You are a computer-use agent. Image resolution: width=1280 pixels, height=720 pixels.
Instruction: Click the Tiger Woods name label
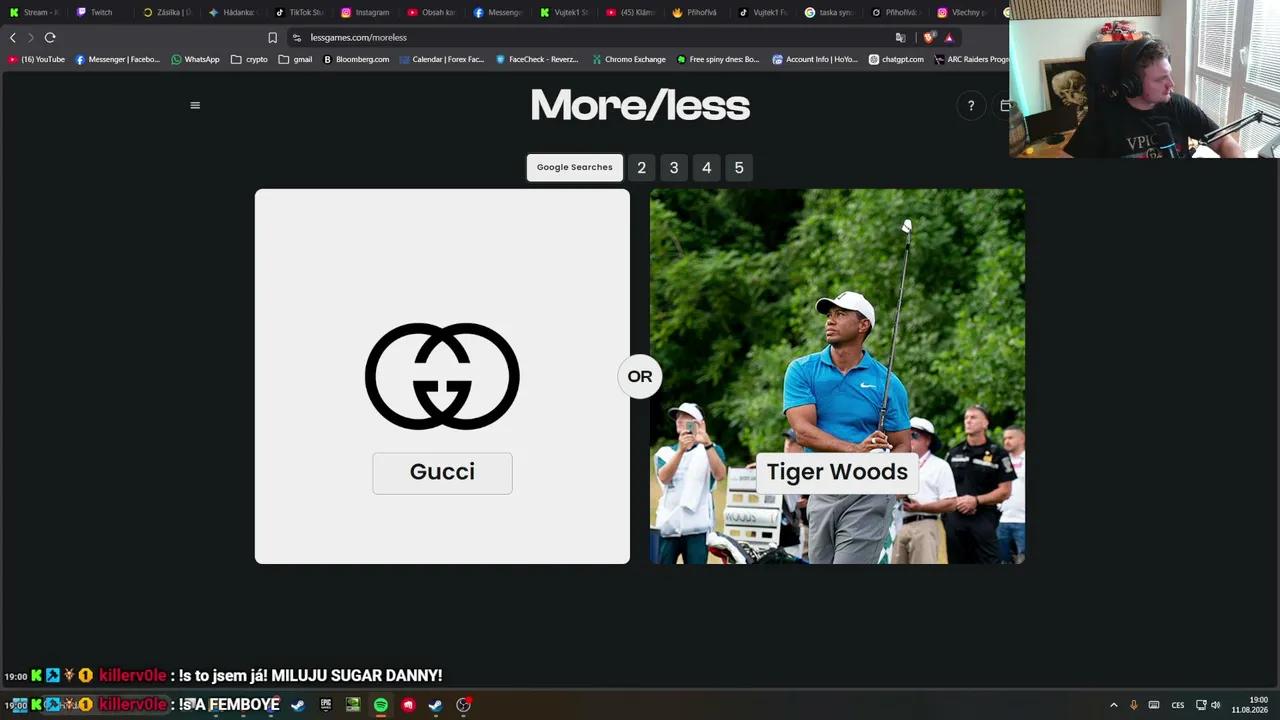[x=837, y=472]
